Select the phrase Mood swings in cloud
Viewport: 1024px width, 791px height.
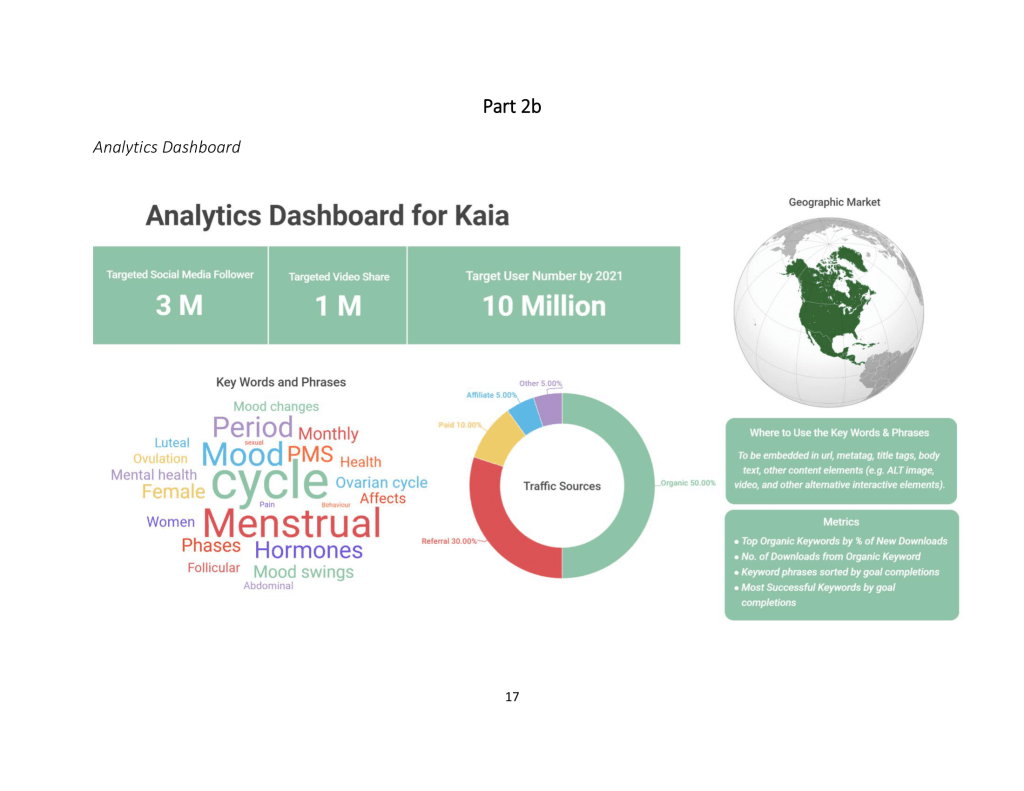(x=303, y=572)
